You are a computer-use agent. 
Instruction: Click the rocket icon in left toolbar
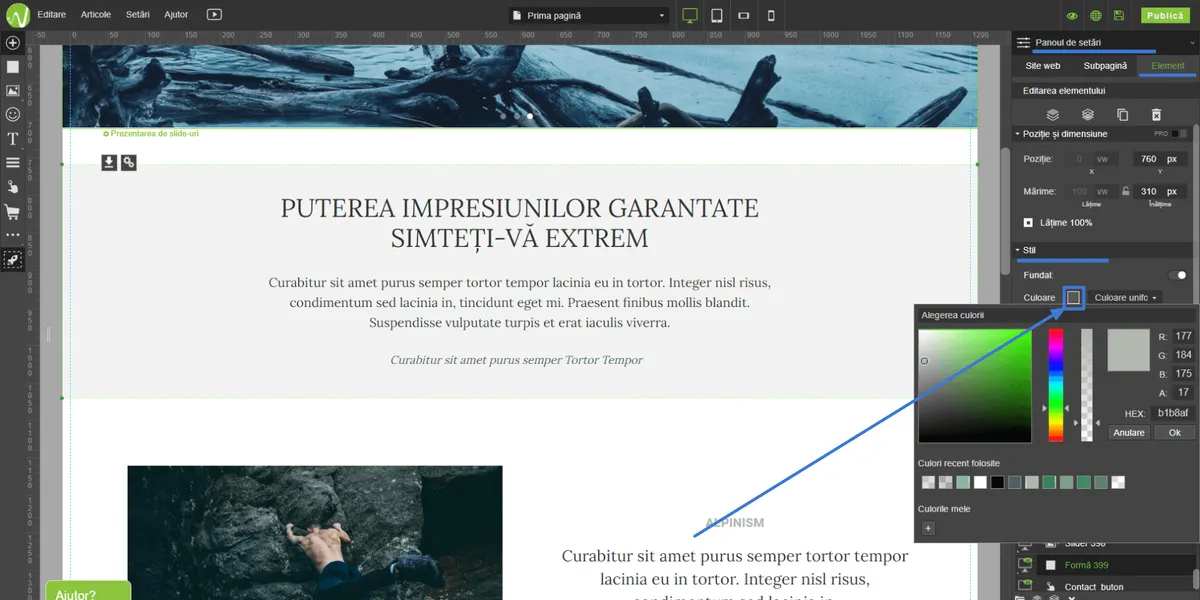[x=13, y=259]
